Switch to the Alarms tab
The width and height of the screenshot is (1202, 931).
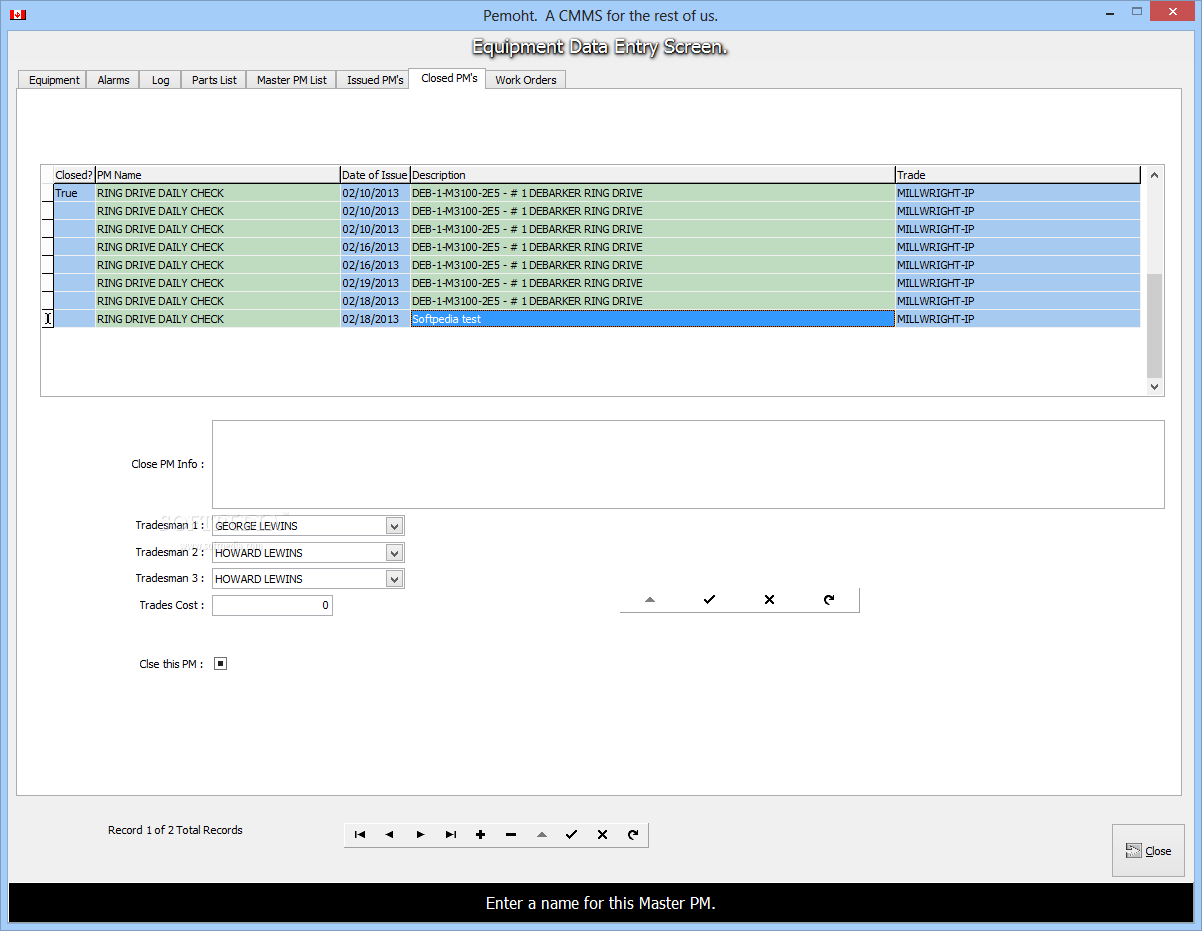[x=113, y=80]
